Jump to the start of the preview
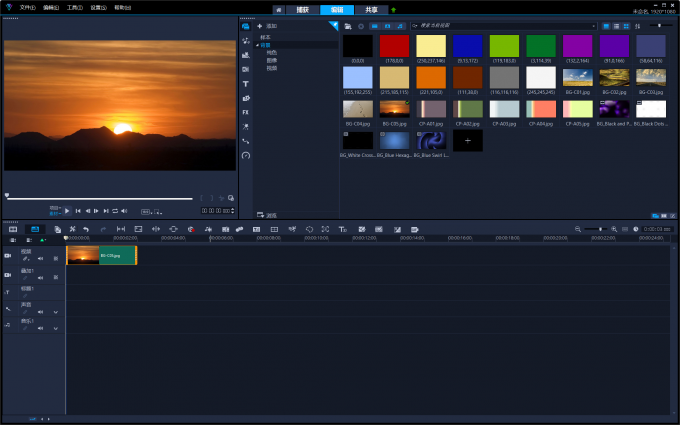Screen dimensions: 680x425 pyautogui.click(x=78, y=211)
